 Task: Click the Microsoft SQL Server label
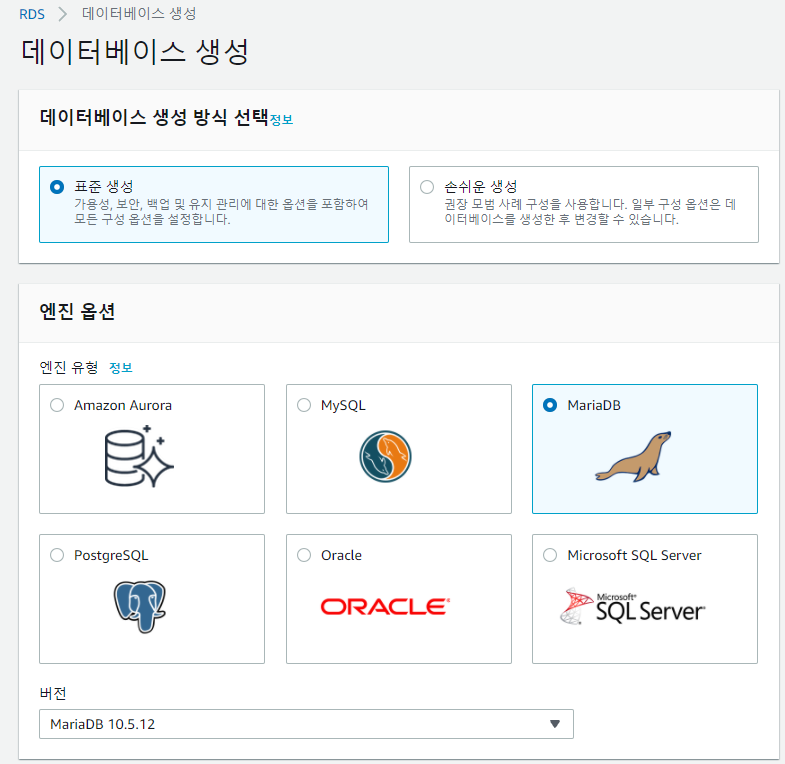[x=634, y=555]
